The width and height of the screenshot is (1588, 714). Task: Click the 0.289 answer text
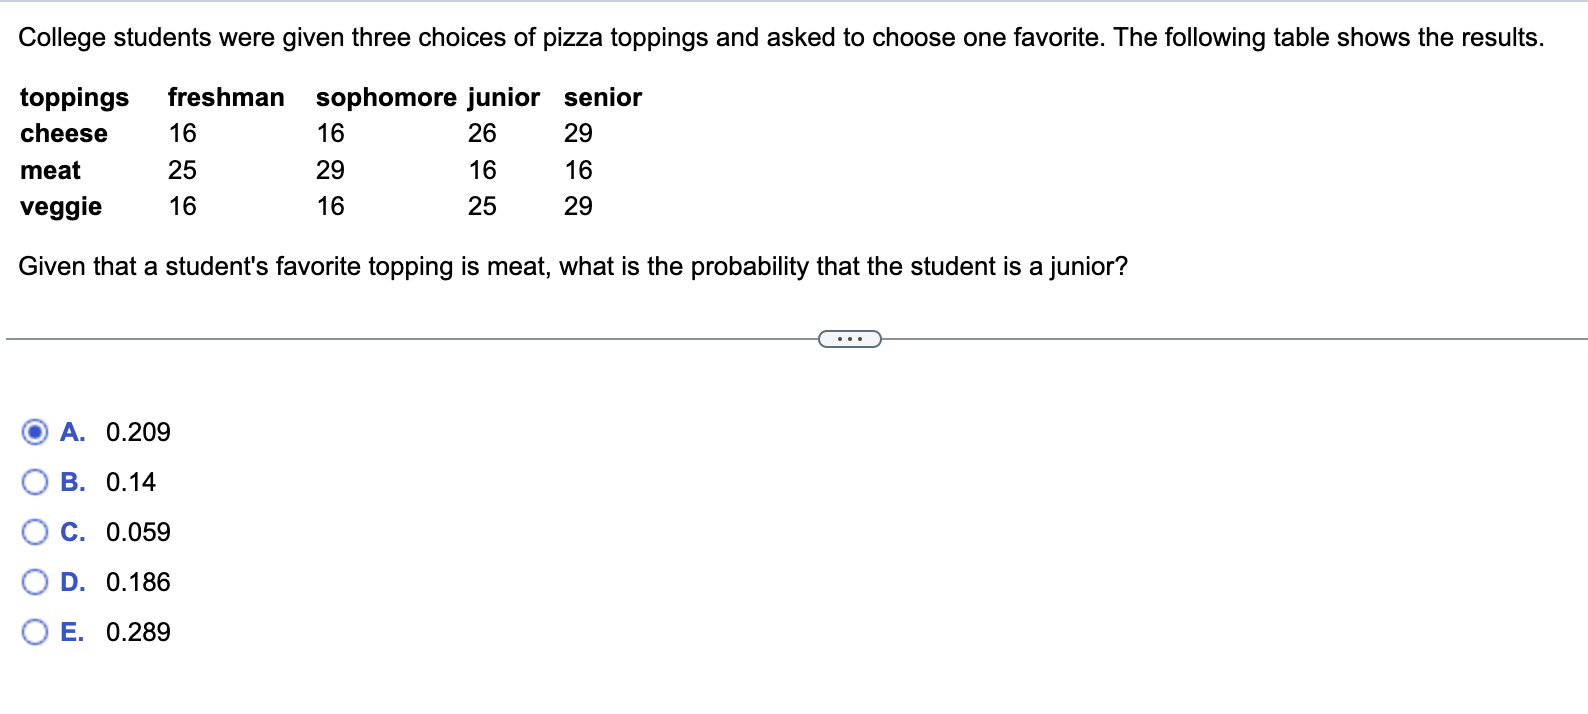tap(138, 632)
